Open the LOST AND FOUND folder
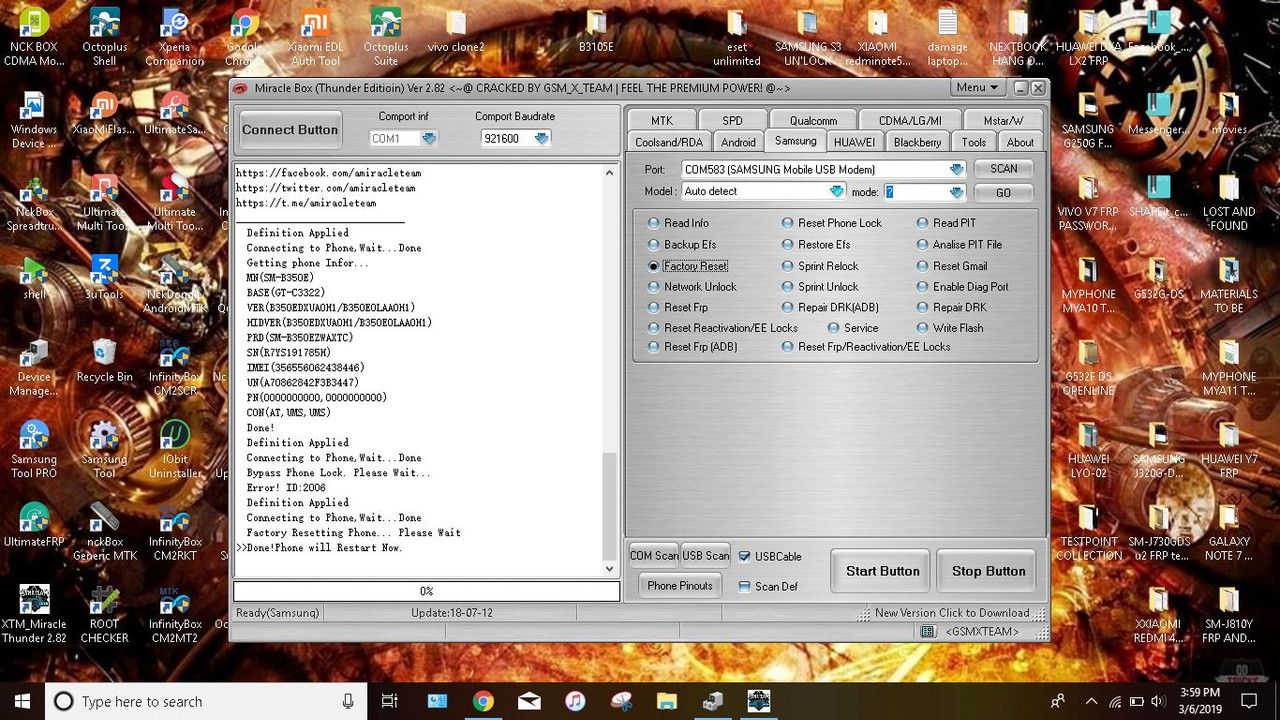Viewport: 1280px width, 720px height. 1229,203
